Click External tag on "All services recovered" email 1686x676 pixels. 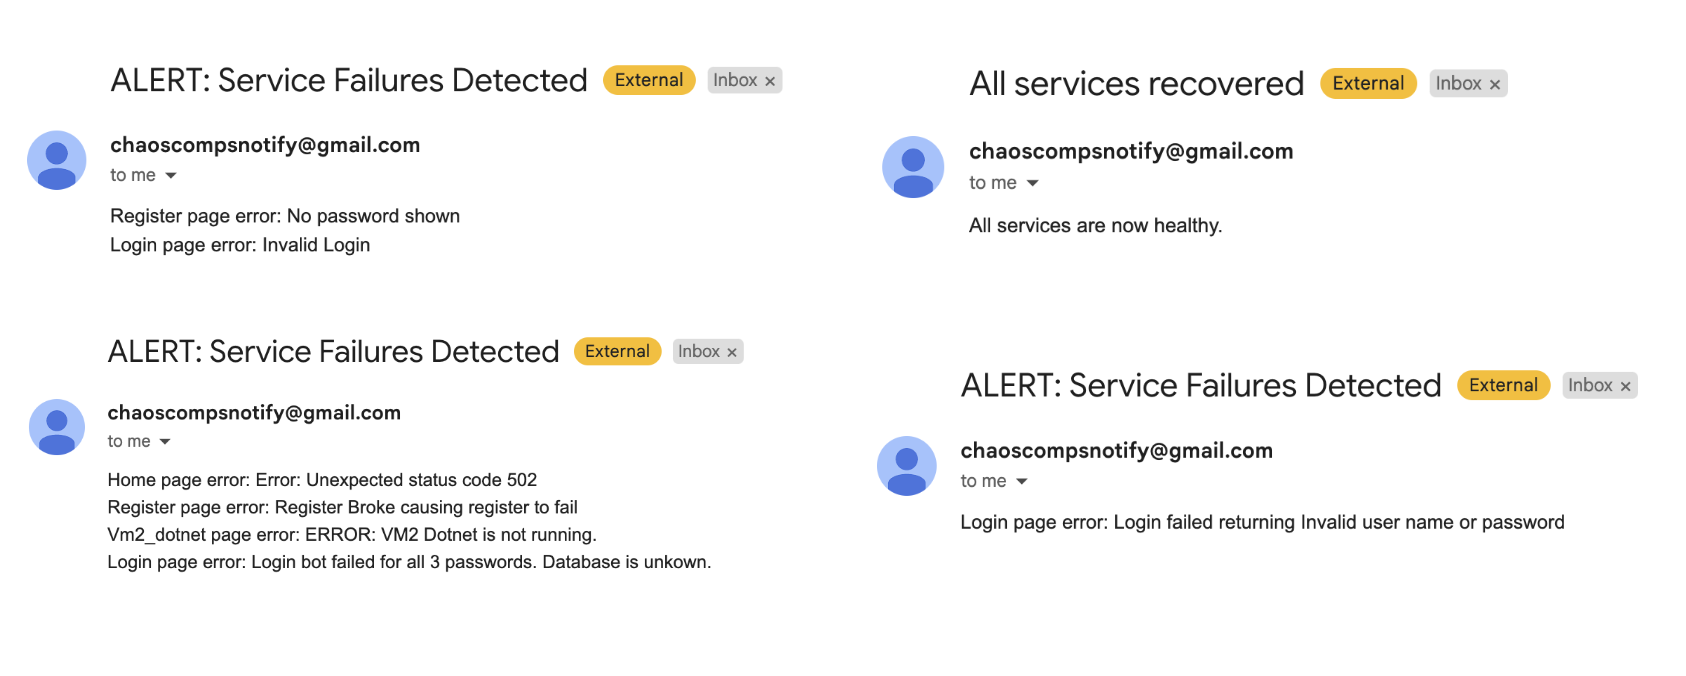pyautogui.click(x=1367, y=84)
